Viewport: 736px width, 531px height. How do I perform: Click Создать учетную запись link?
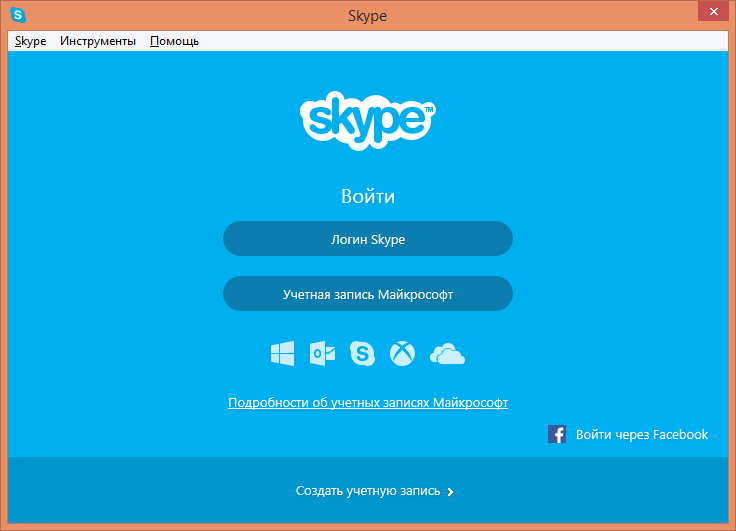click(368, 491)
